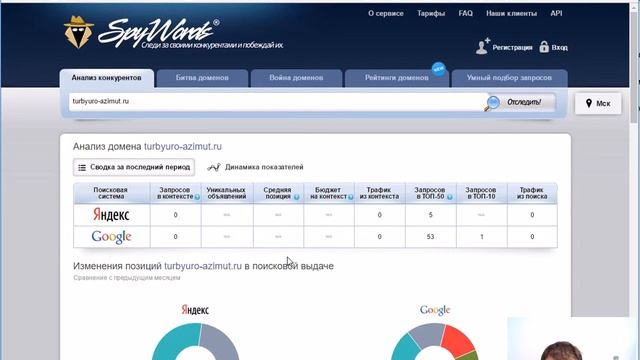The image size is (640, 360).
Task: Click the Вход login link
Action: tap(560, 48)
